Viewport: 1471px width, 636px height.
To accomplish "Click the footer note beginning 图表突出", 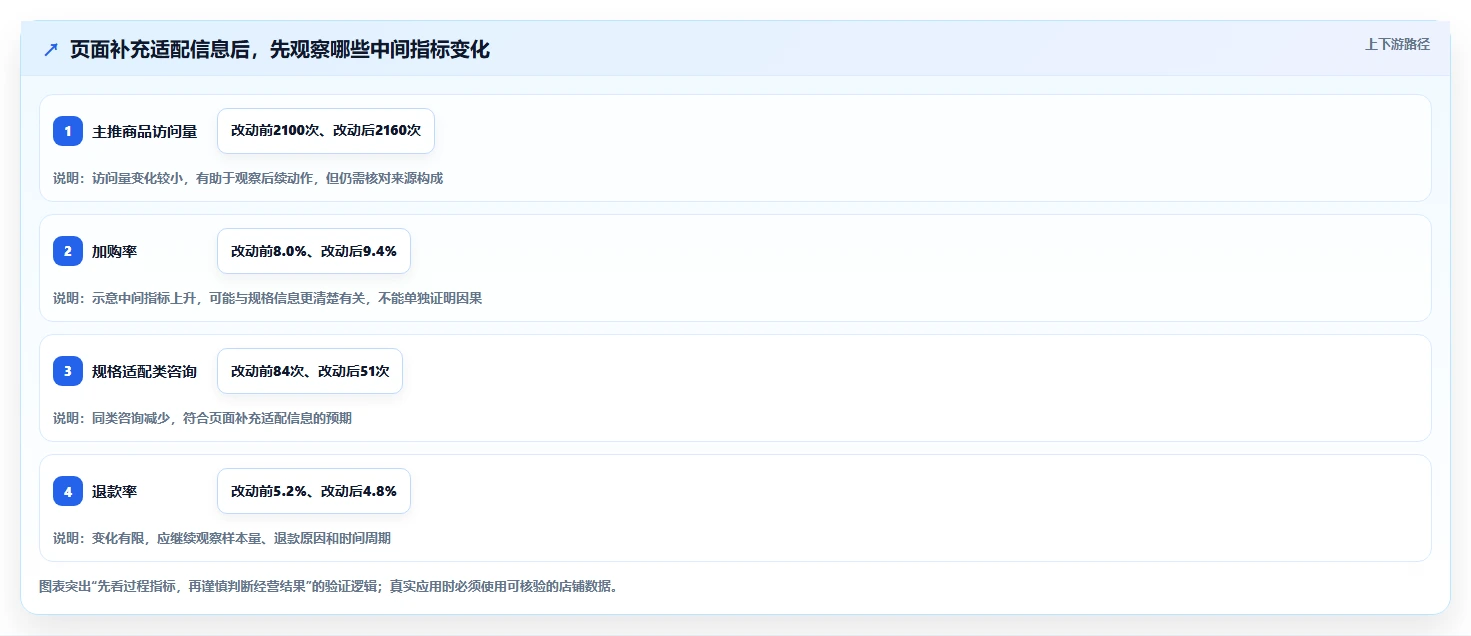I will pos(328,586).
